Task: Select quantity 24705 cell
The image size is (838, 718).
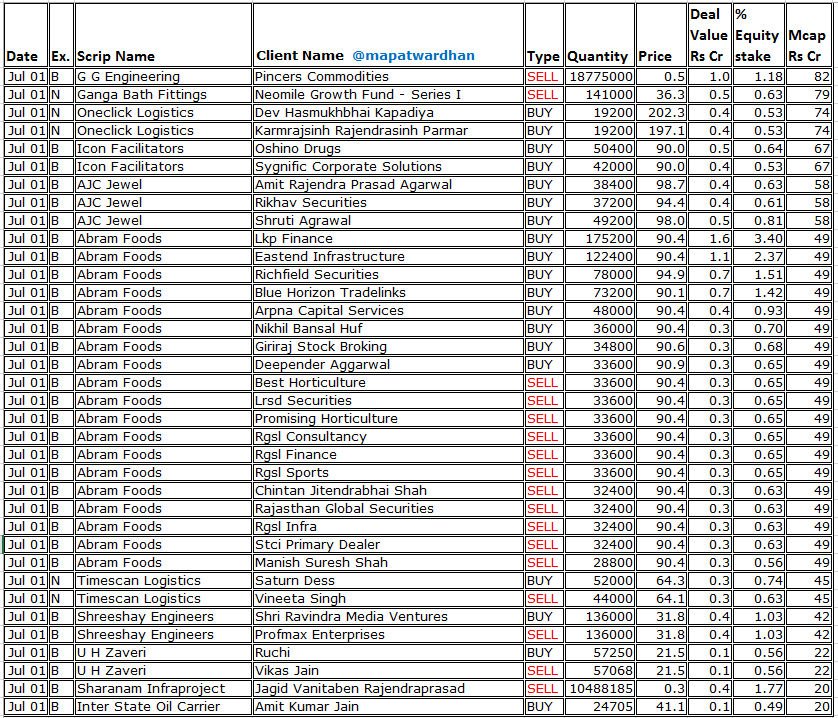Action: click(x=600, y=706)
